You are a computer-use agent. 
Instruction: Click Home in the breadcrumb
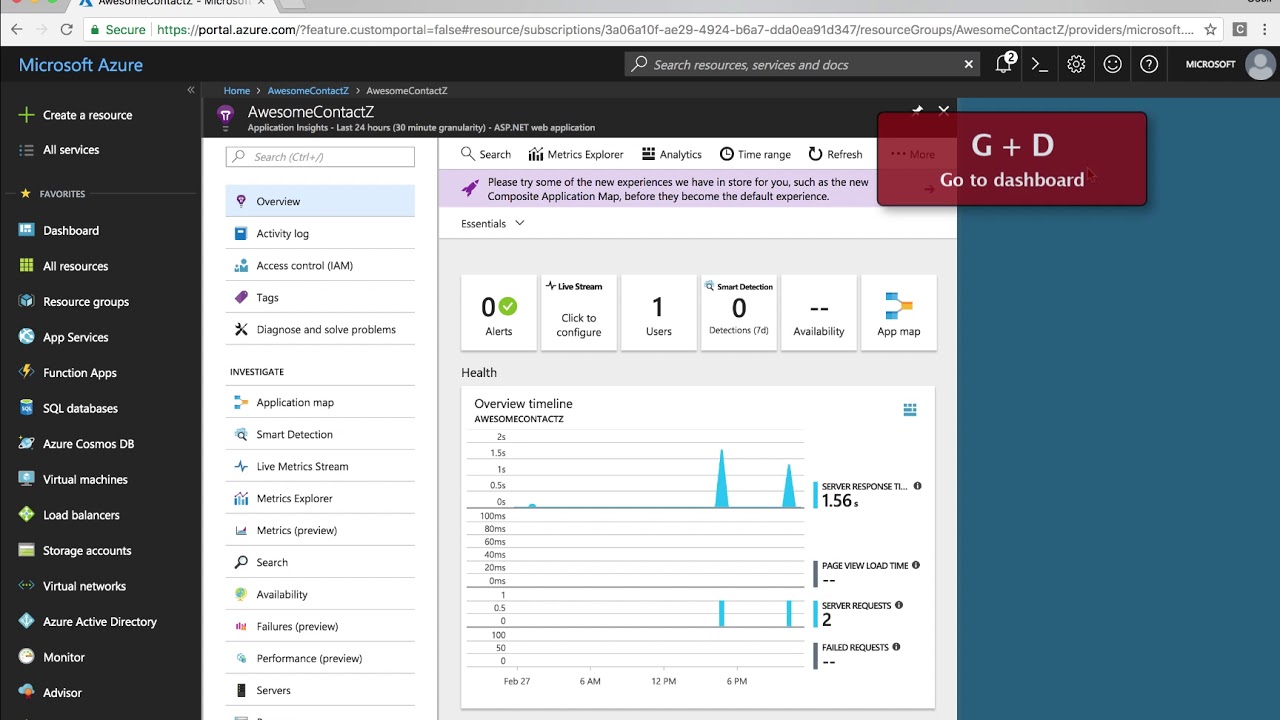coord(237,90)
